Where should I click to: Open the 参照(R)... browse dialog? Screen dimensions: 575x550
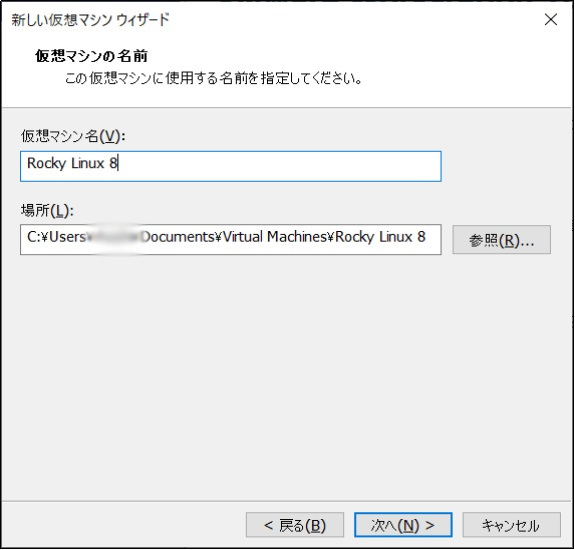[x=501, y=240]
